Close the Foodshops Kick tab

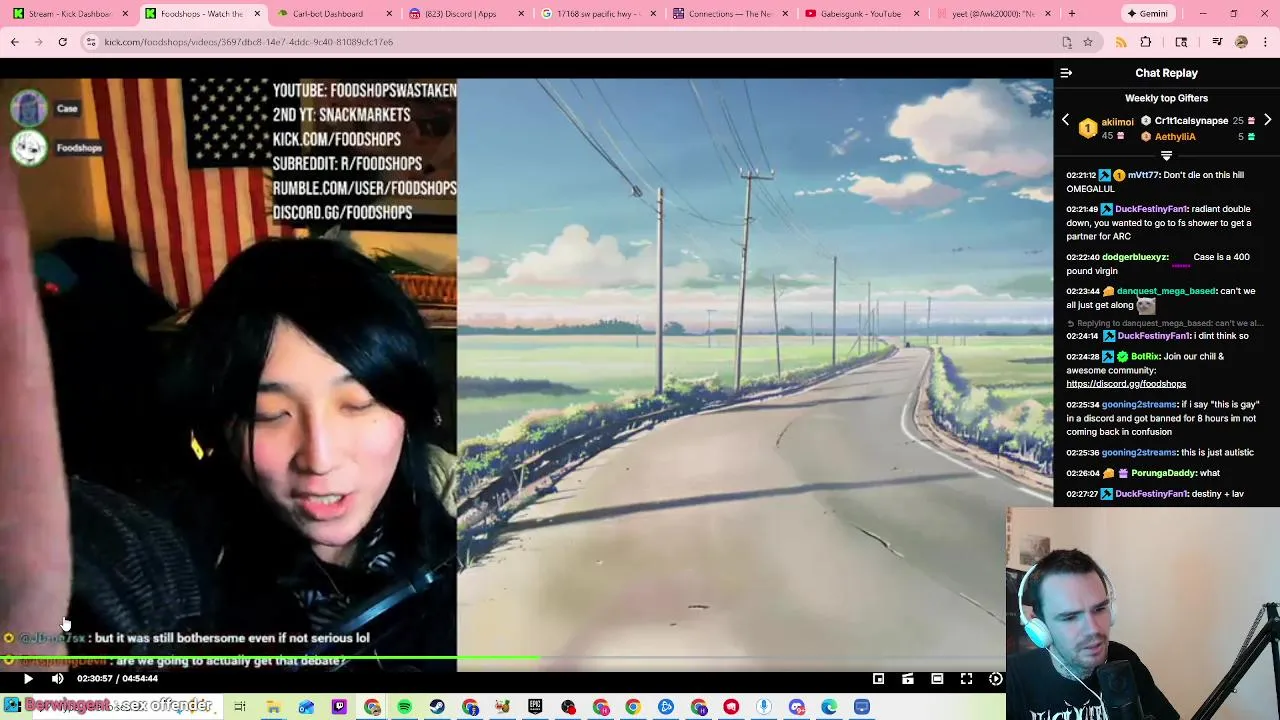pyautogui.click(x=257, y=14)
